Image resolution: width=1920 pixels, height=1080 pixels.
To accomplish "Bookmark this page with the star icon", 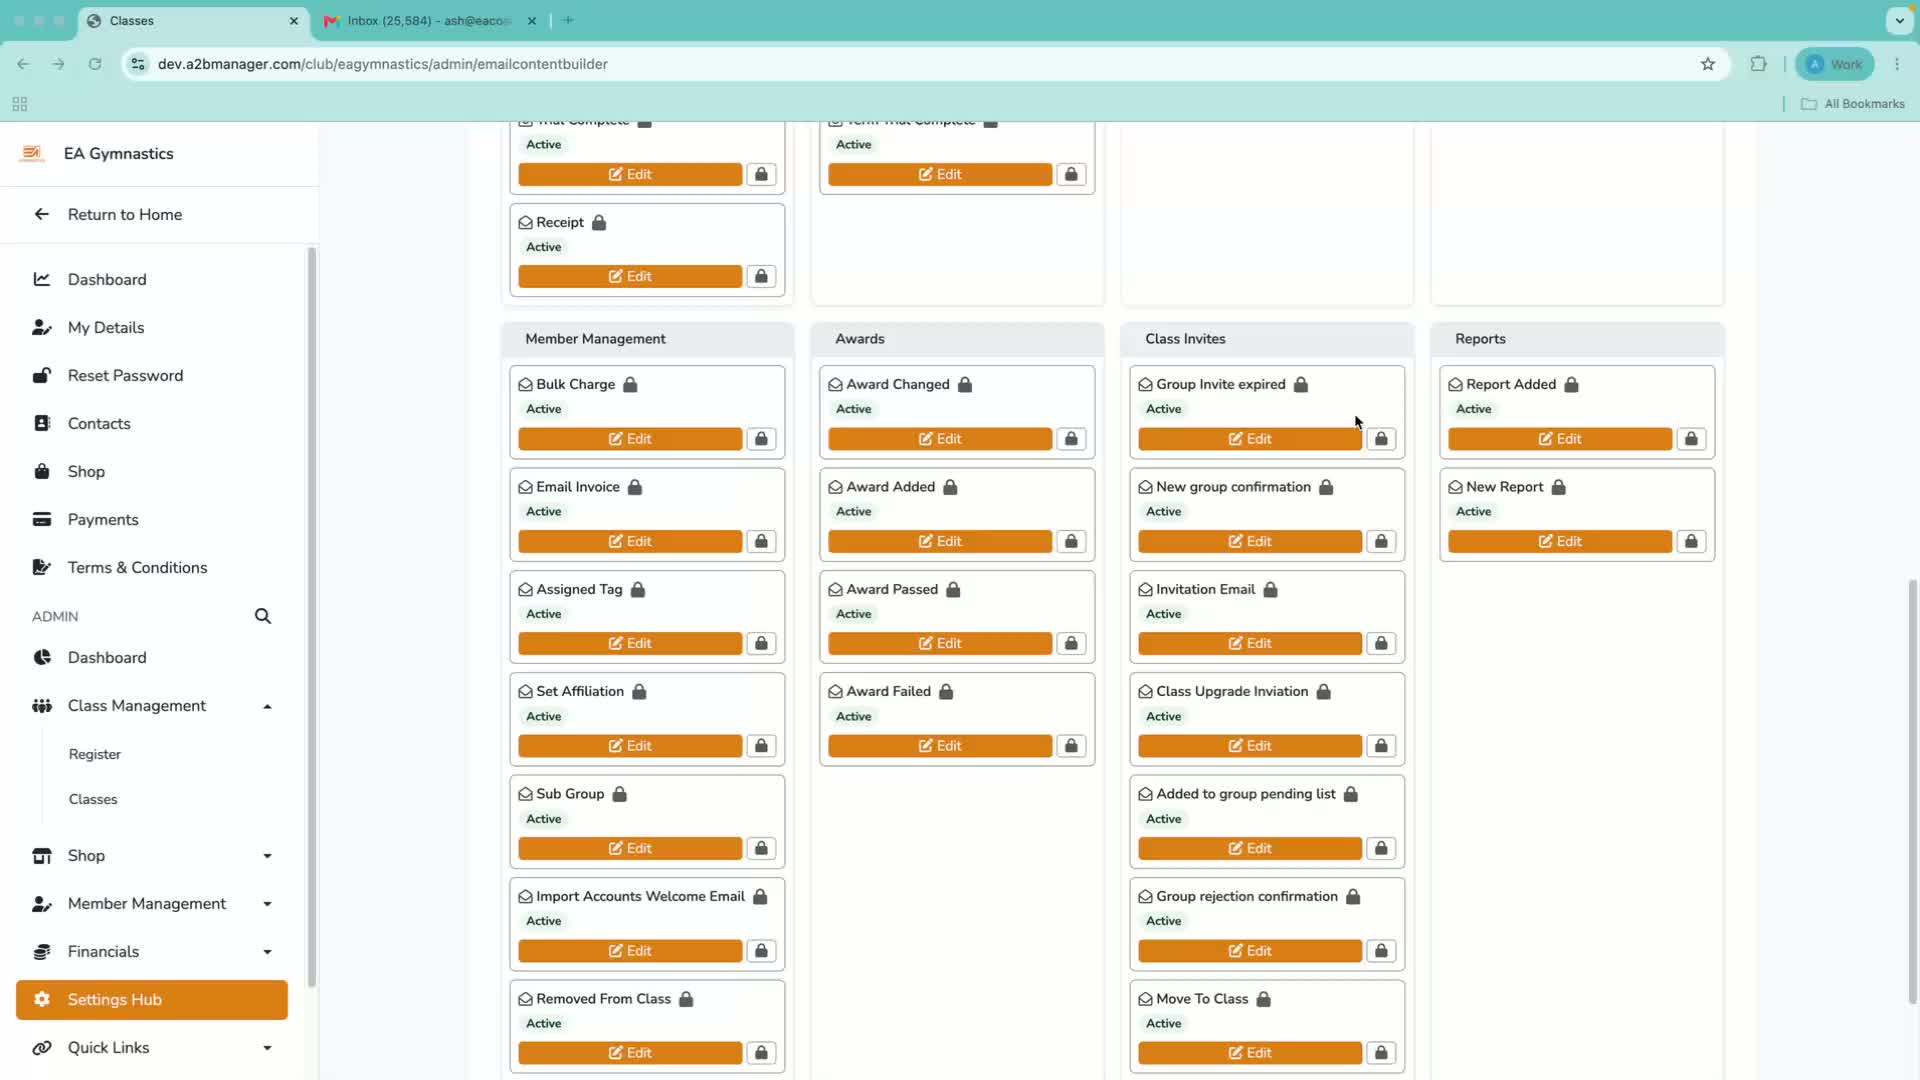I will 1708,64.
